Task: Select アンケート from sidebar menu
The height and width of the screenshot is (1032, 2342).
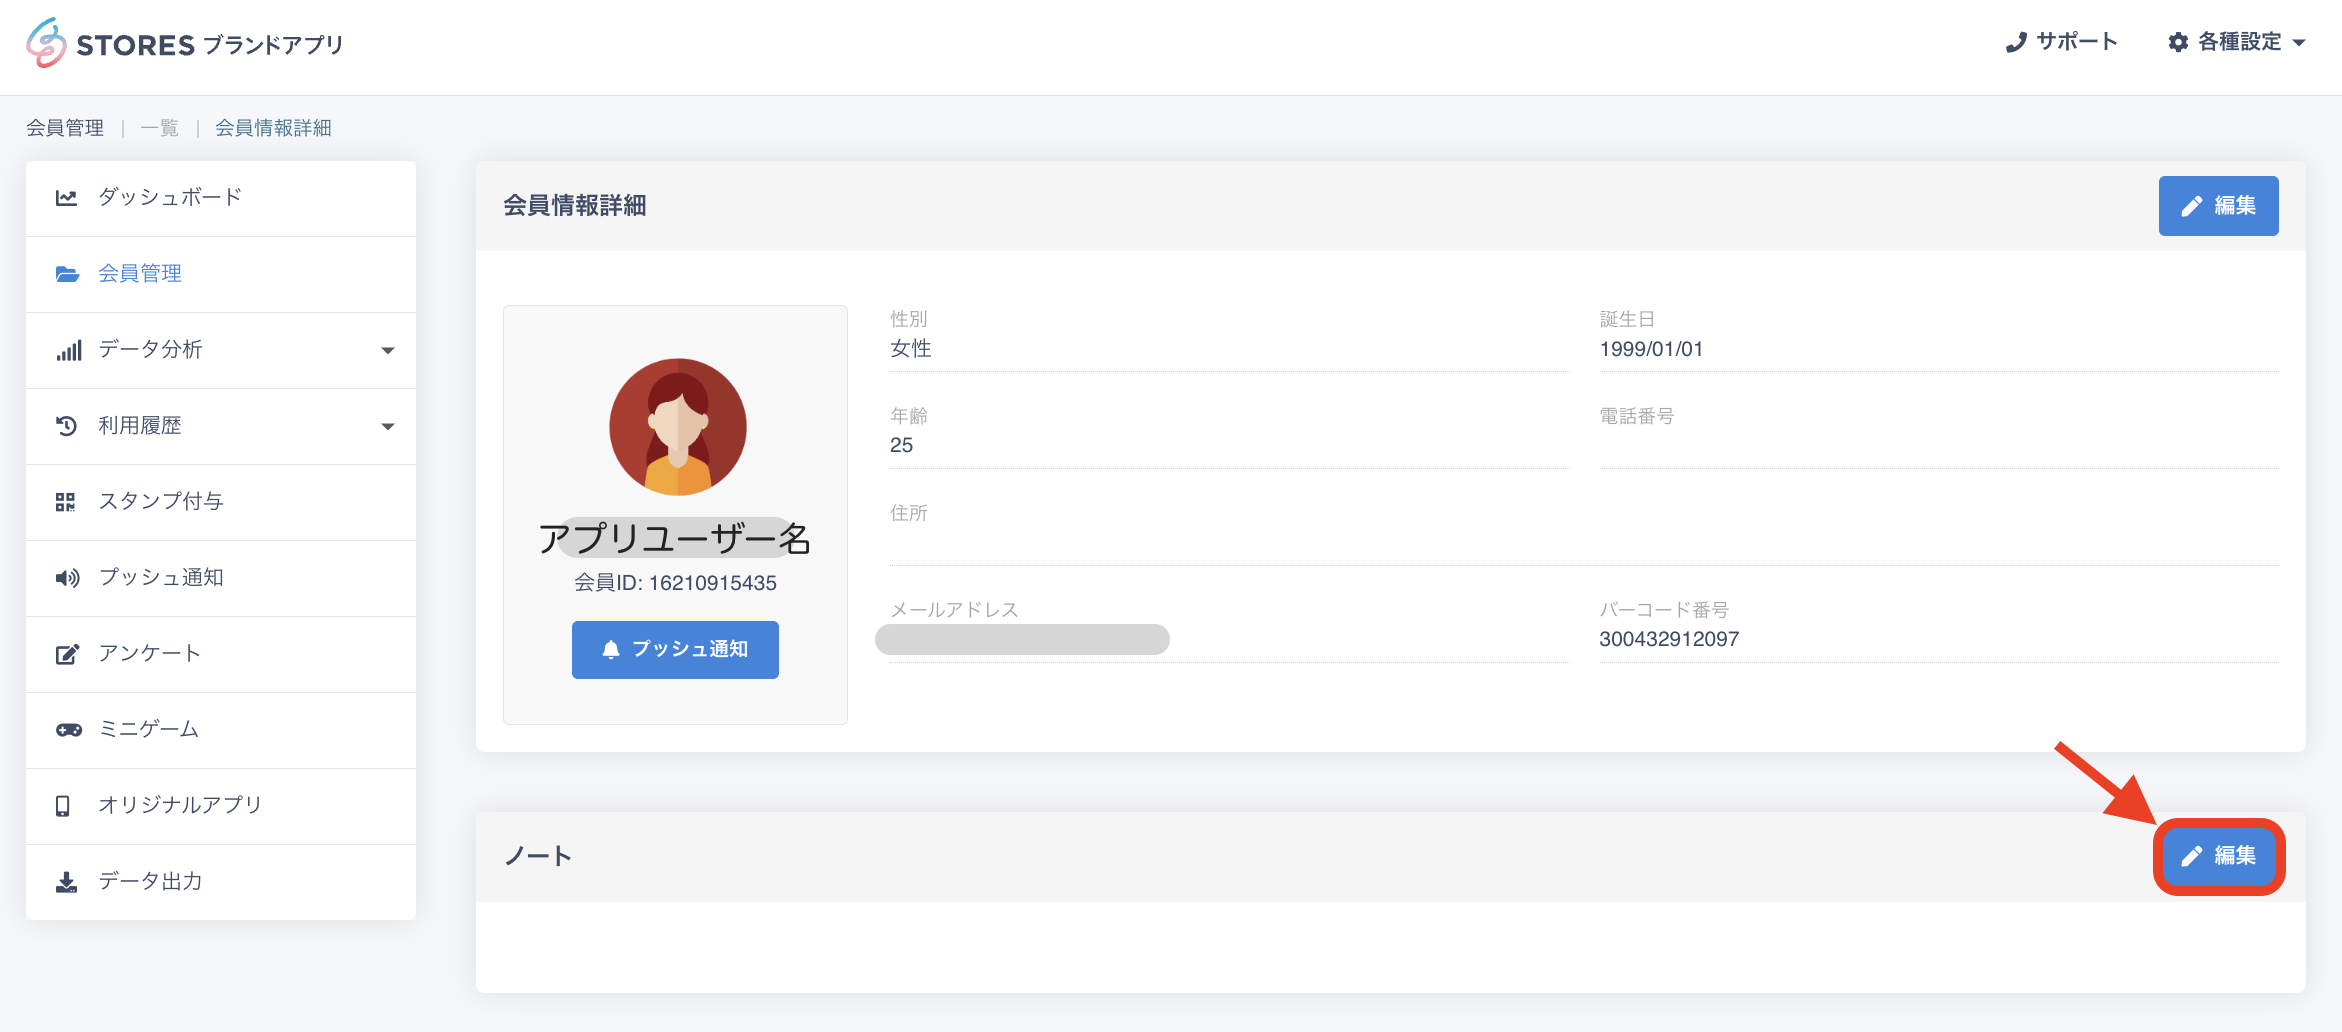Action: coord(150,653)
